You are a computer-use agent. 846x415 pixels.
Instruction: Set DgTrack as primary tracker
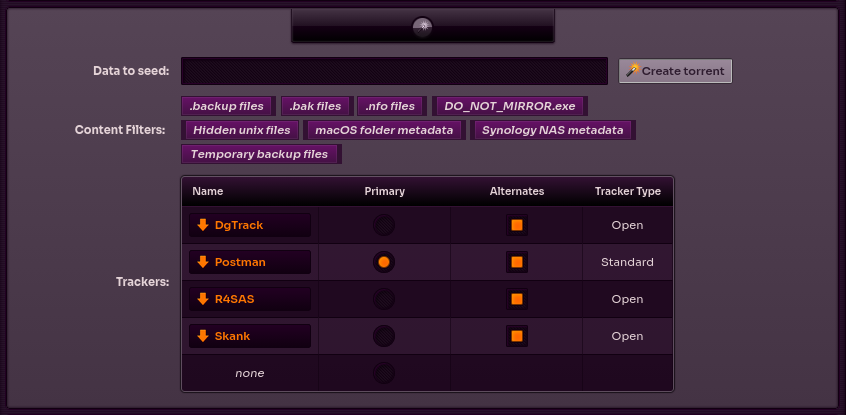click(384, 225)
